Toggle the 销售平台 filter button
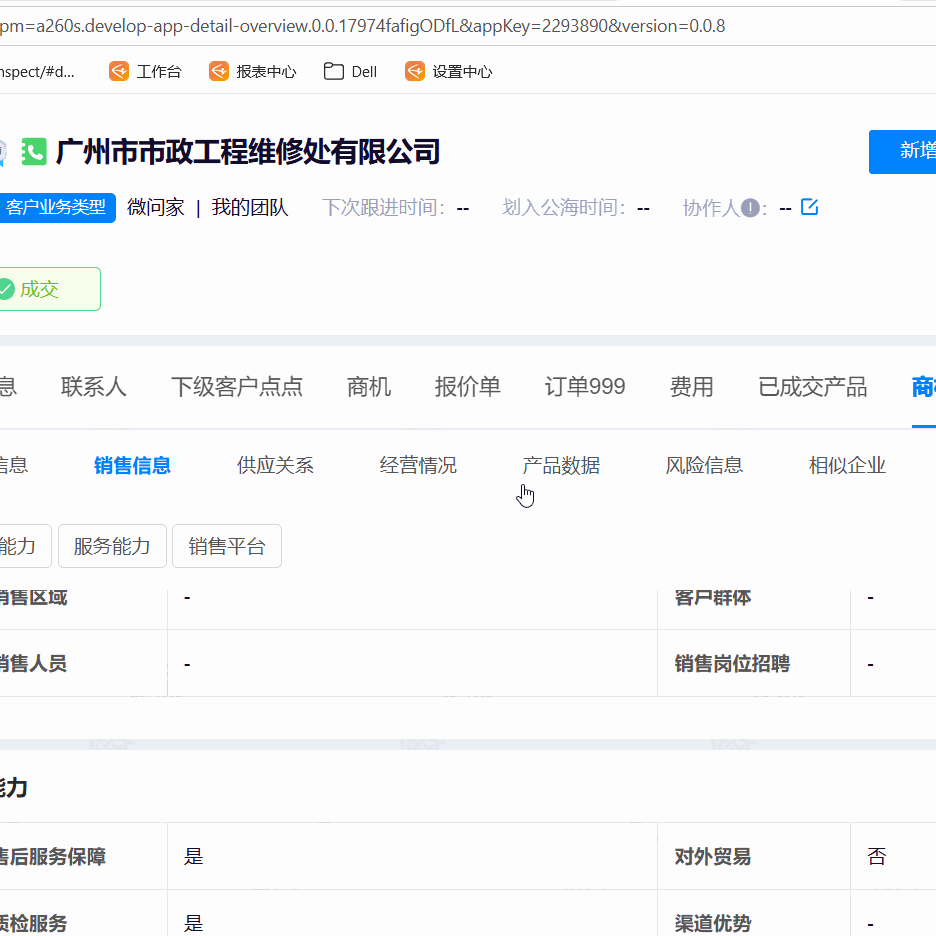The height and width of the screenshot is (936, 936). [x=226, y=546]
